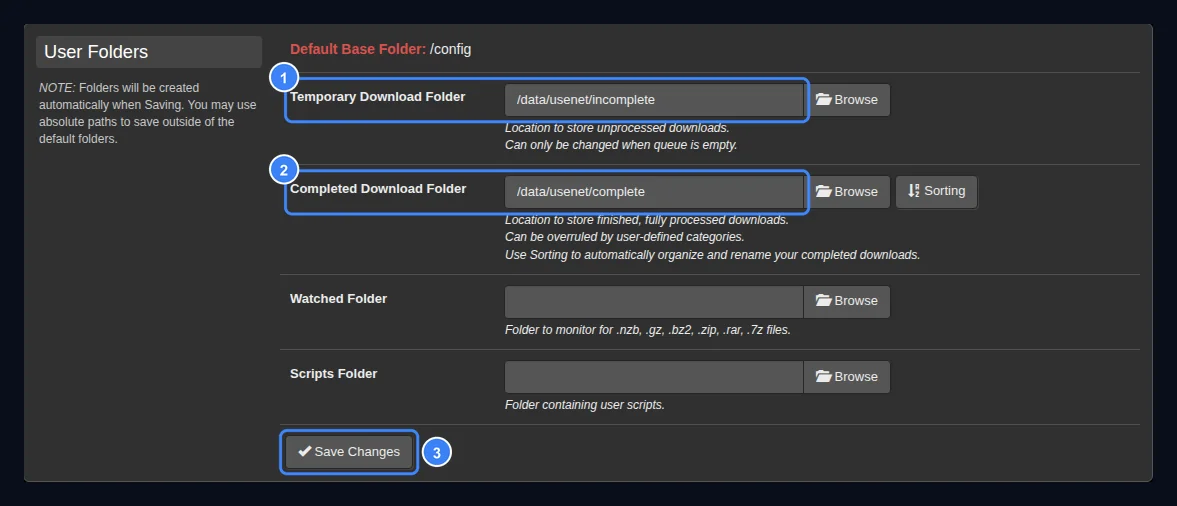Click 'Location to store unprocessed downloads' hint

617,128
